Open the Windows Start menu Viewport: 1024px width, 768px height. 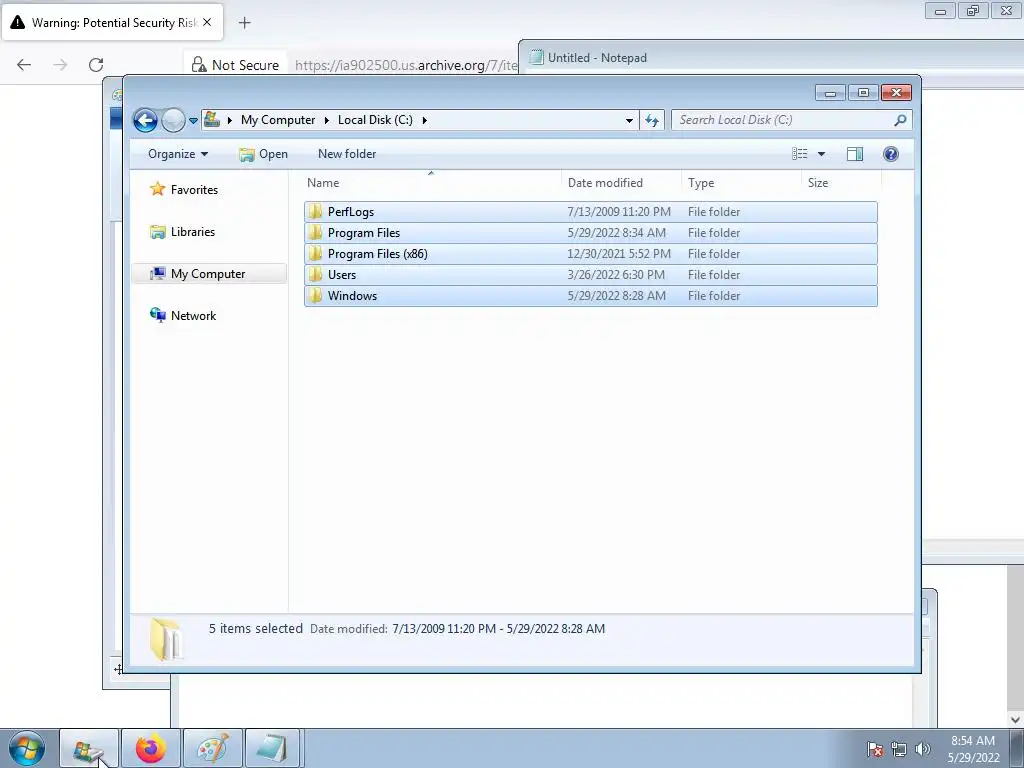27,748
